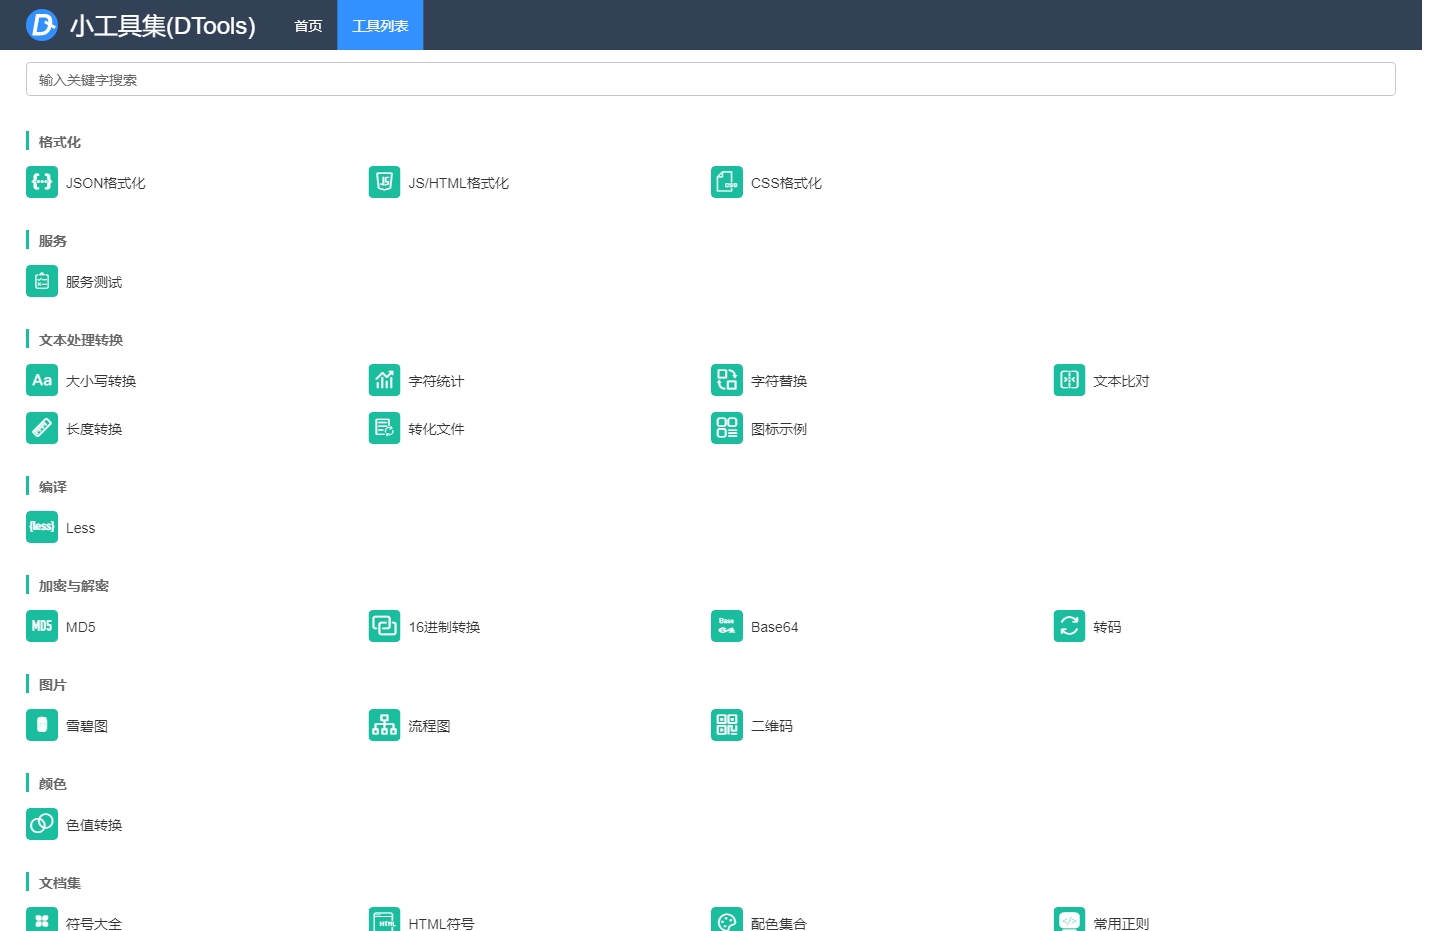Viewport: 1430px width, 931px height.
Task: Open the 雪碧图 icon
Action: pyautogui.click(x=42, y=725)
